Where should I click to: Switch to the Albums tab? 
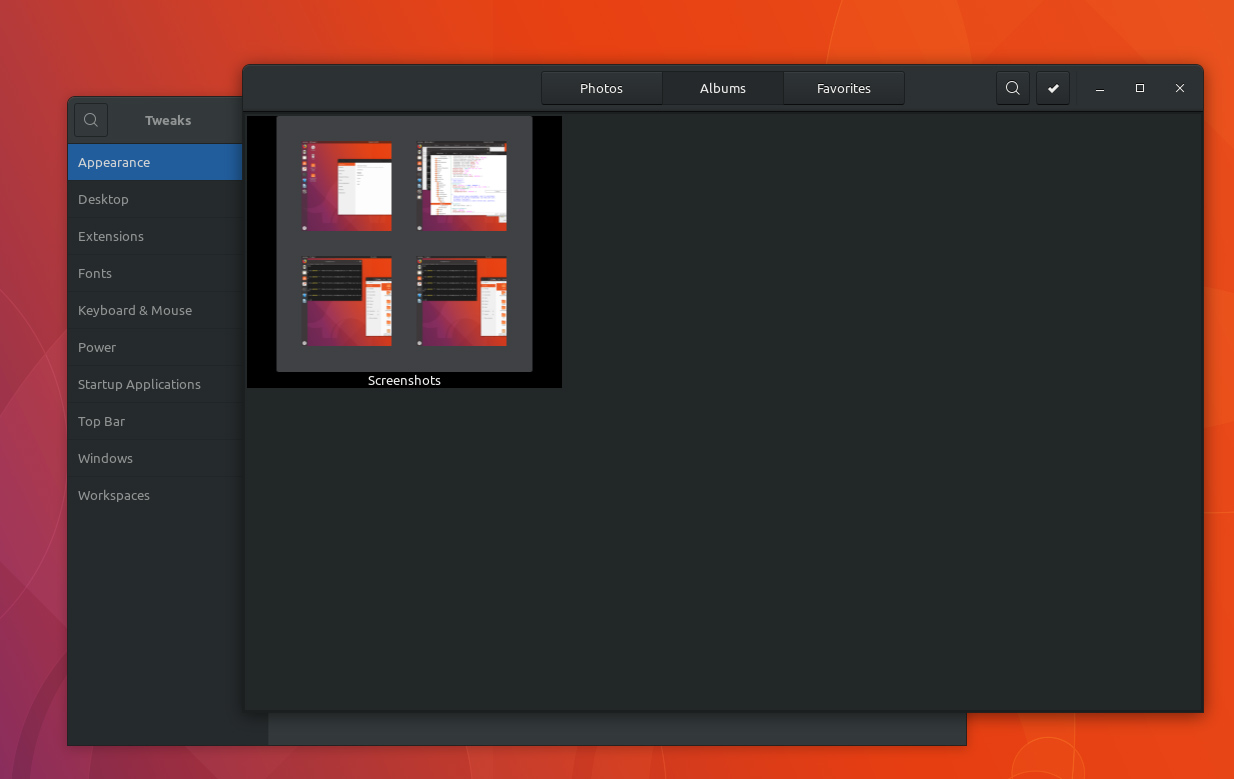point(723,88)
